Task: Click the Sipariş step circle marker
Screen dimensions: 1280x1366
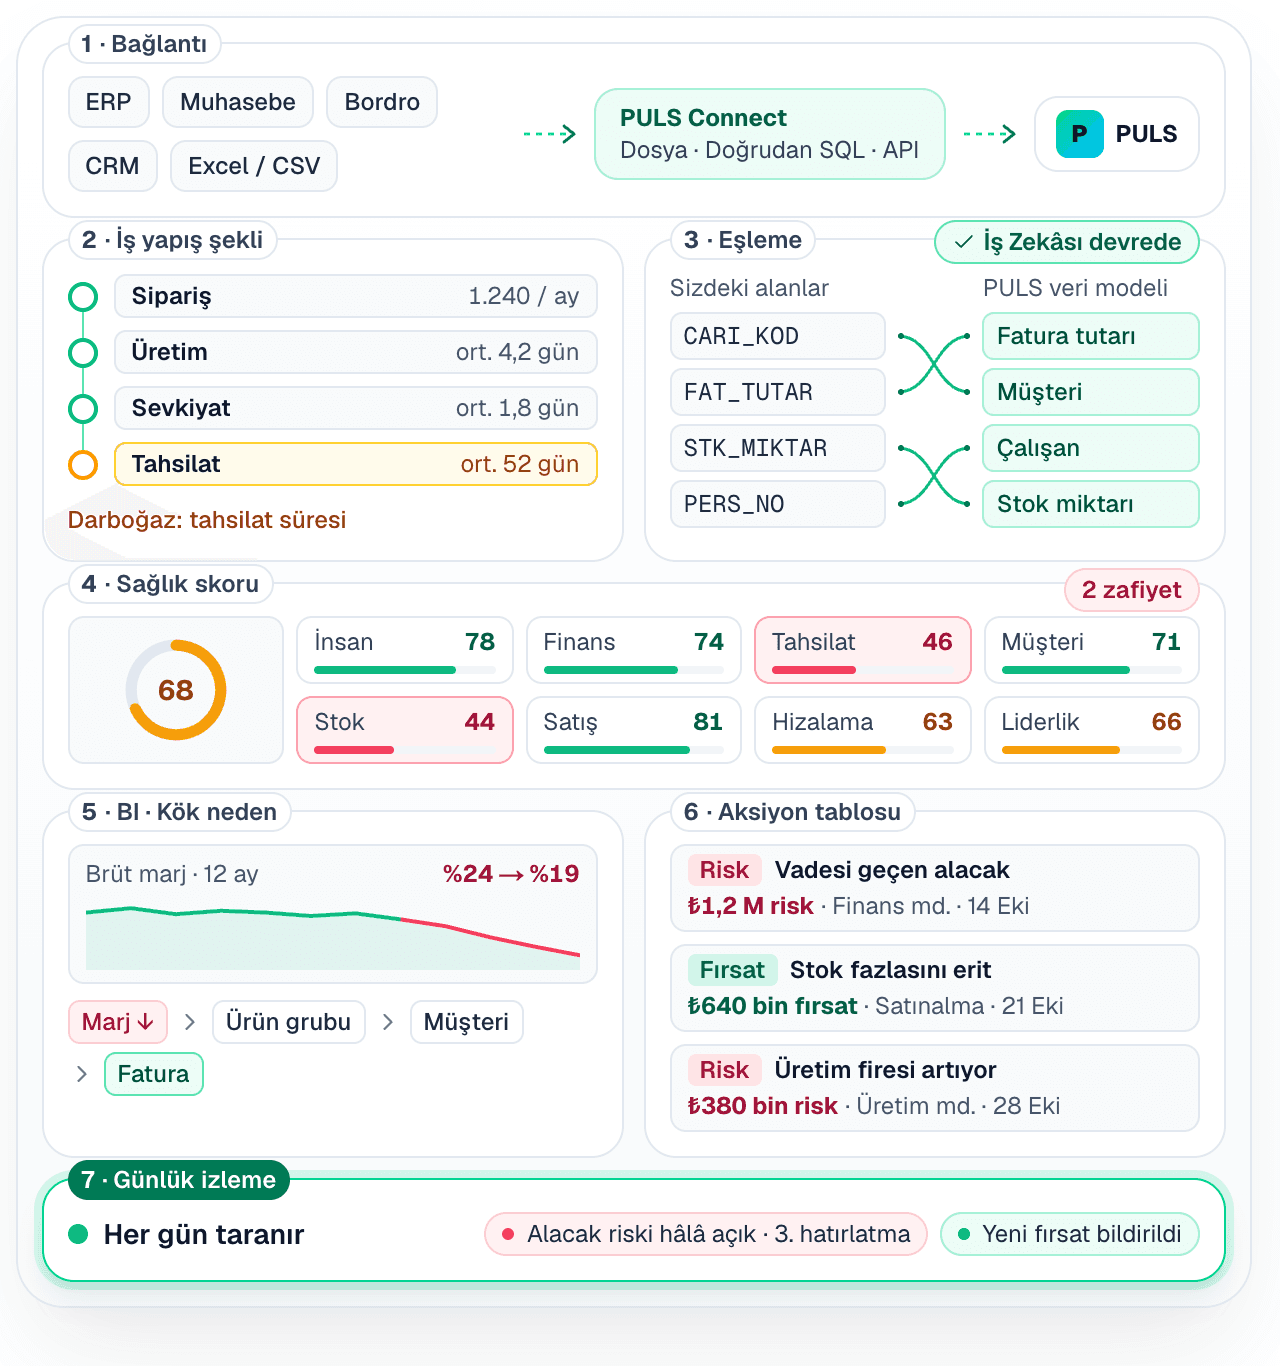Action: pyautogui.click(x=83, y=297)
